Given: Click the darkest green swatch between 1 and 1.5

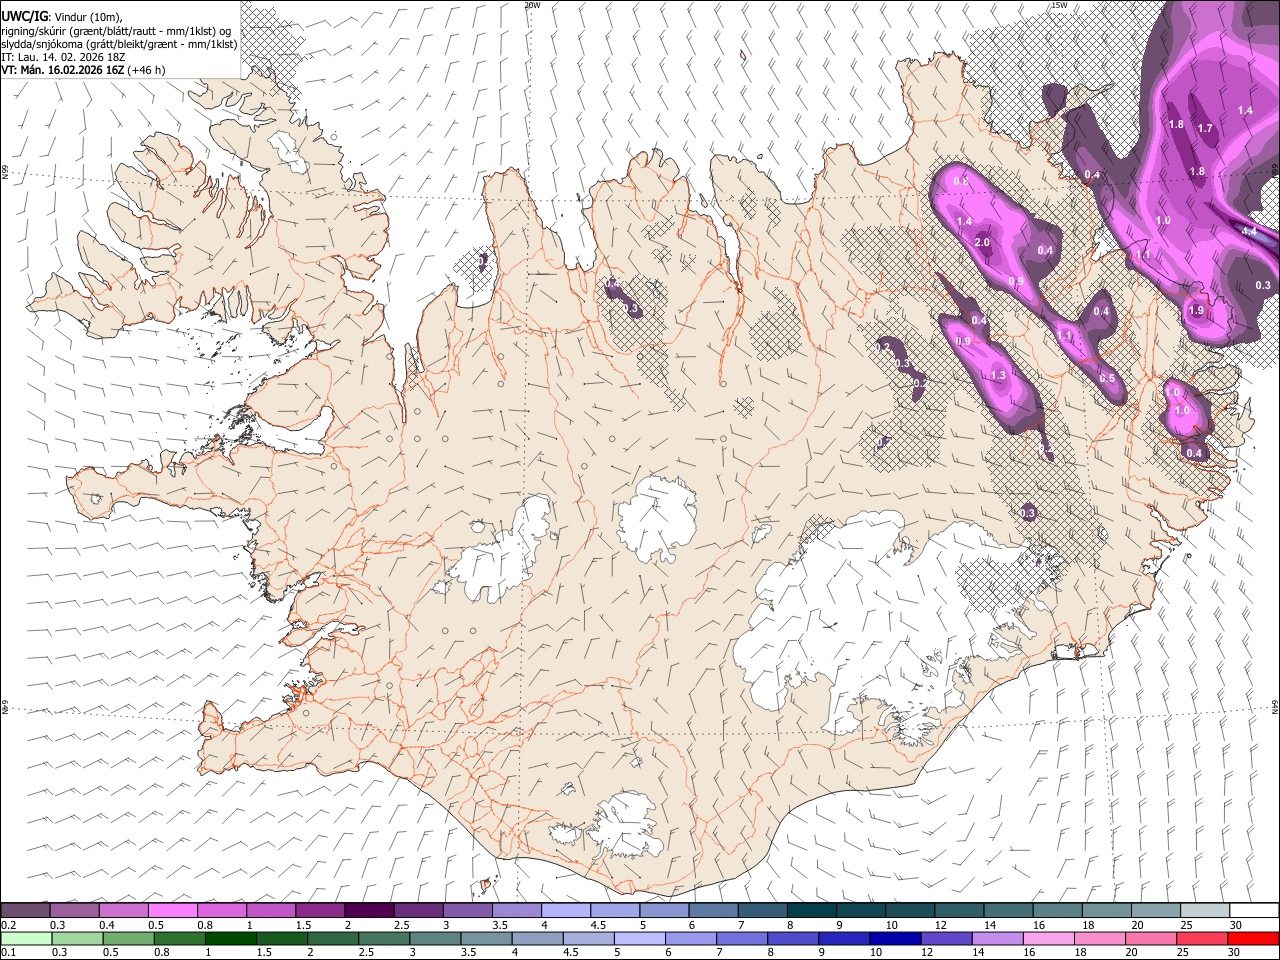Looking at the screenshot, I should point(230,938).
